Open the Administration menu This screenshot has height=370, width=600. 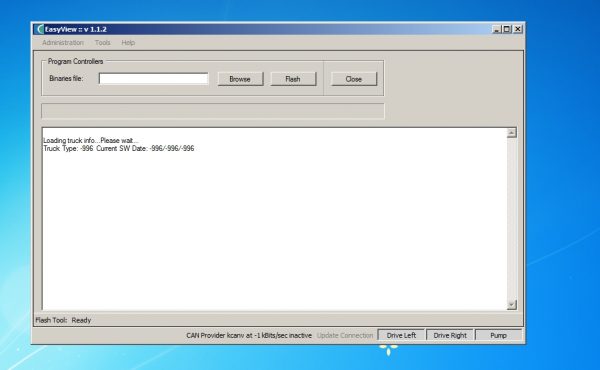point(63,42)
